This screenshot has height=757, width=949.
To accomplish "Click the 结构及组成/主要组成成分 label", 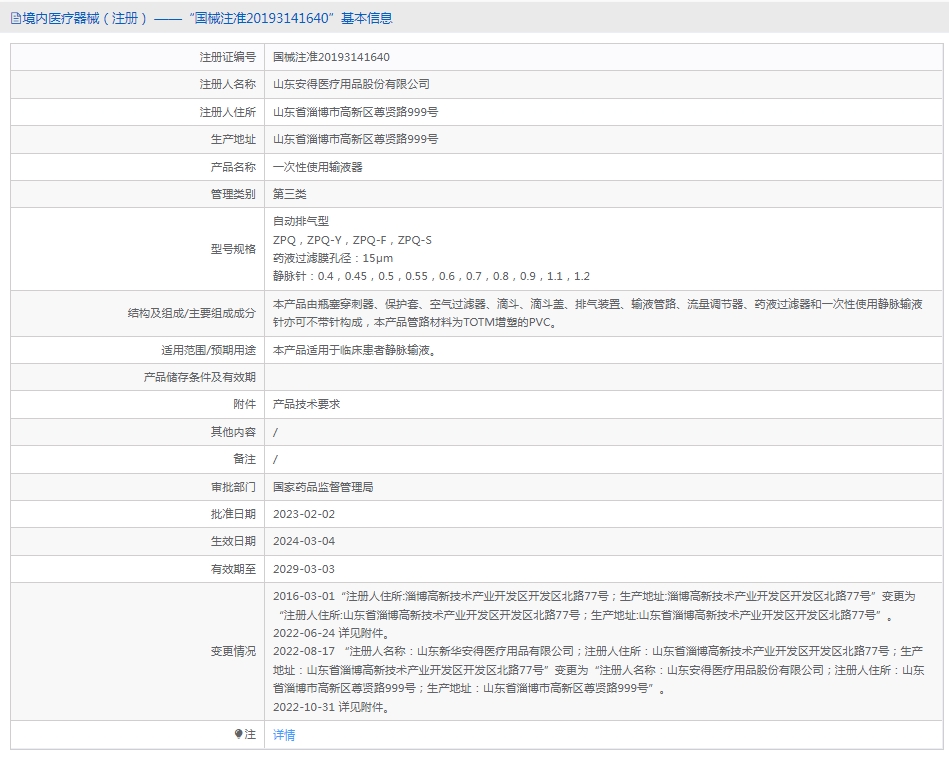I will 191,313.
